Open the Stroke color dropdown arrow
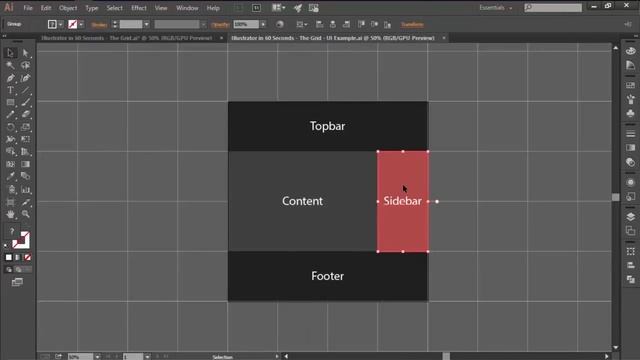The height and width of the screenshot is (360, 640). 81,24
